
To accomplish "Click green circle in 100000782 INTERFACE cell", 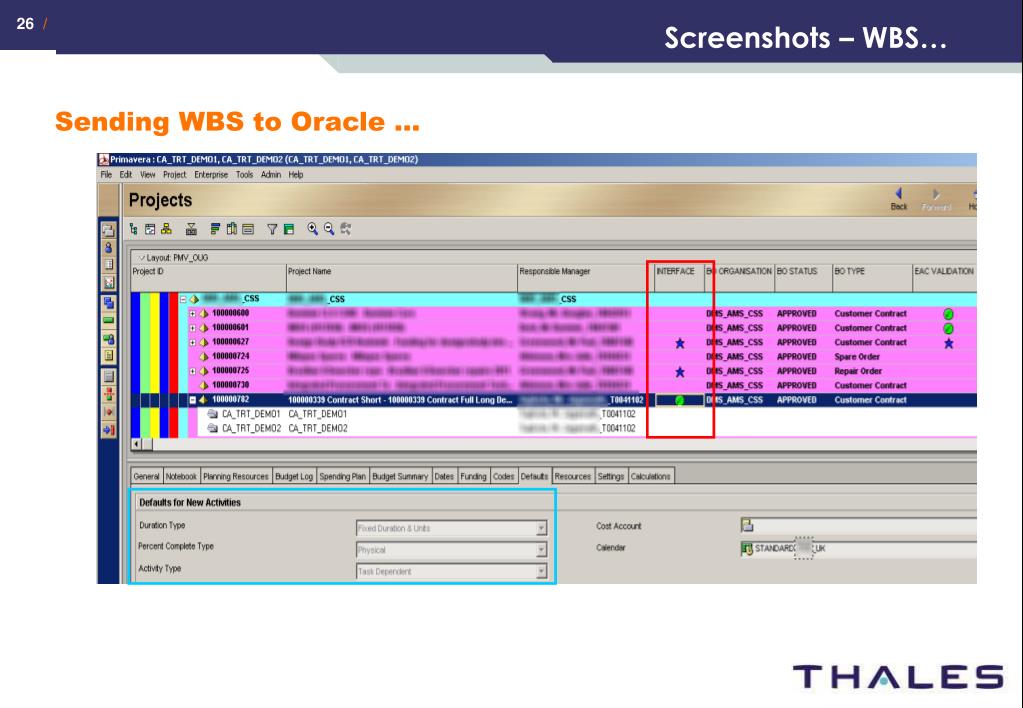I will [x=679, y=400].
